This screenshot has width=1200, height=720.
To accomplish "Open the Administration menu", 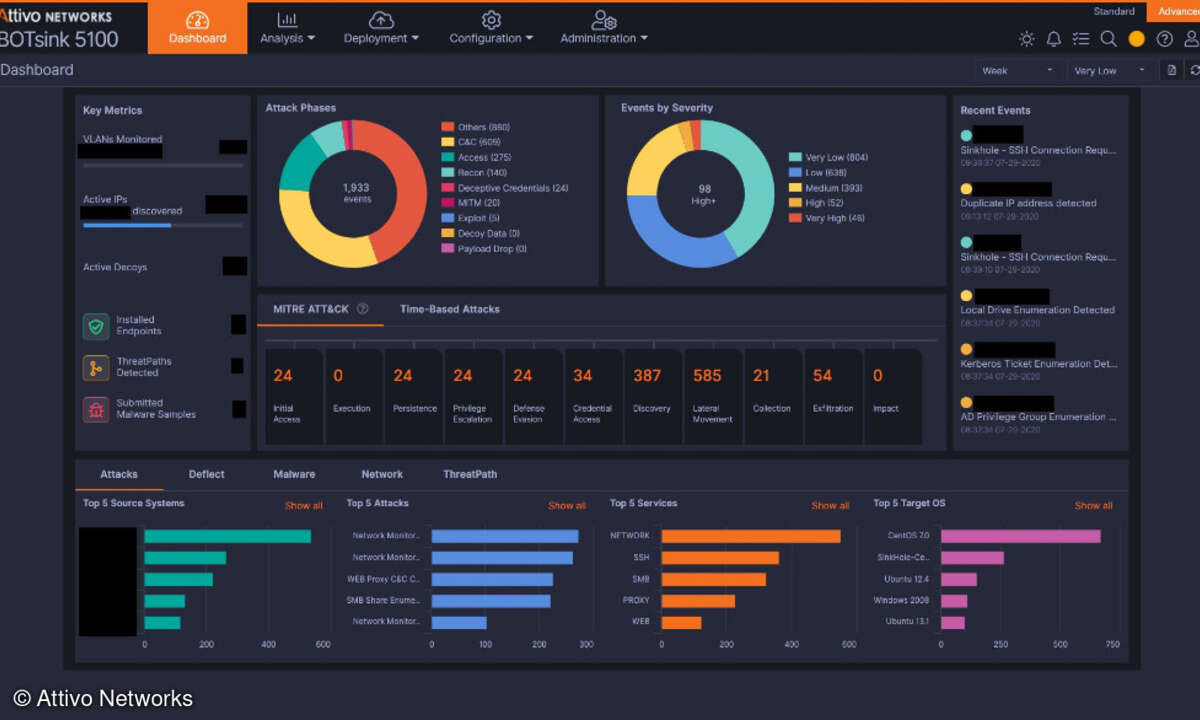I will [x=604, y=28].
